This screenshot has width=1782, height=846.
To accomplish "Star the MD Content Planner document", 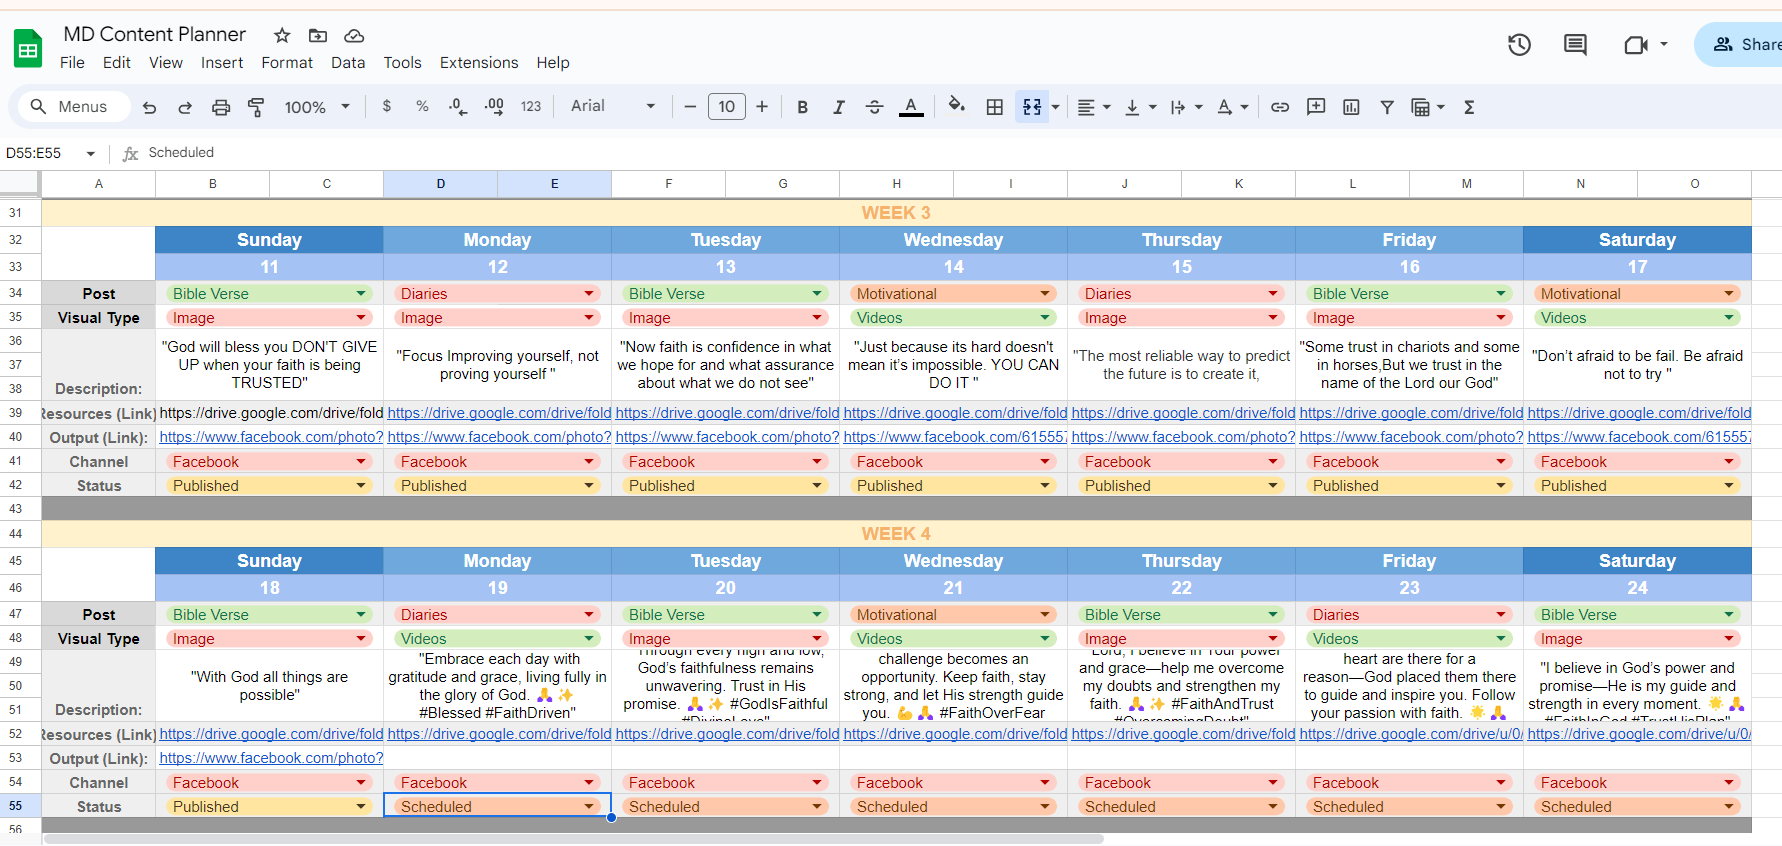I will pos(282,36).
